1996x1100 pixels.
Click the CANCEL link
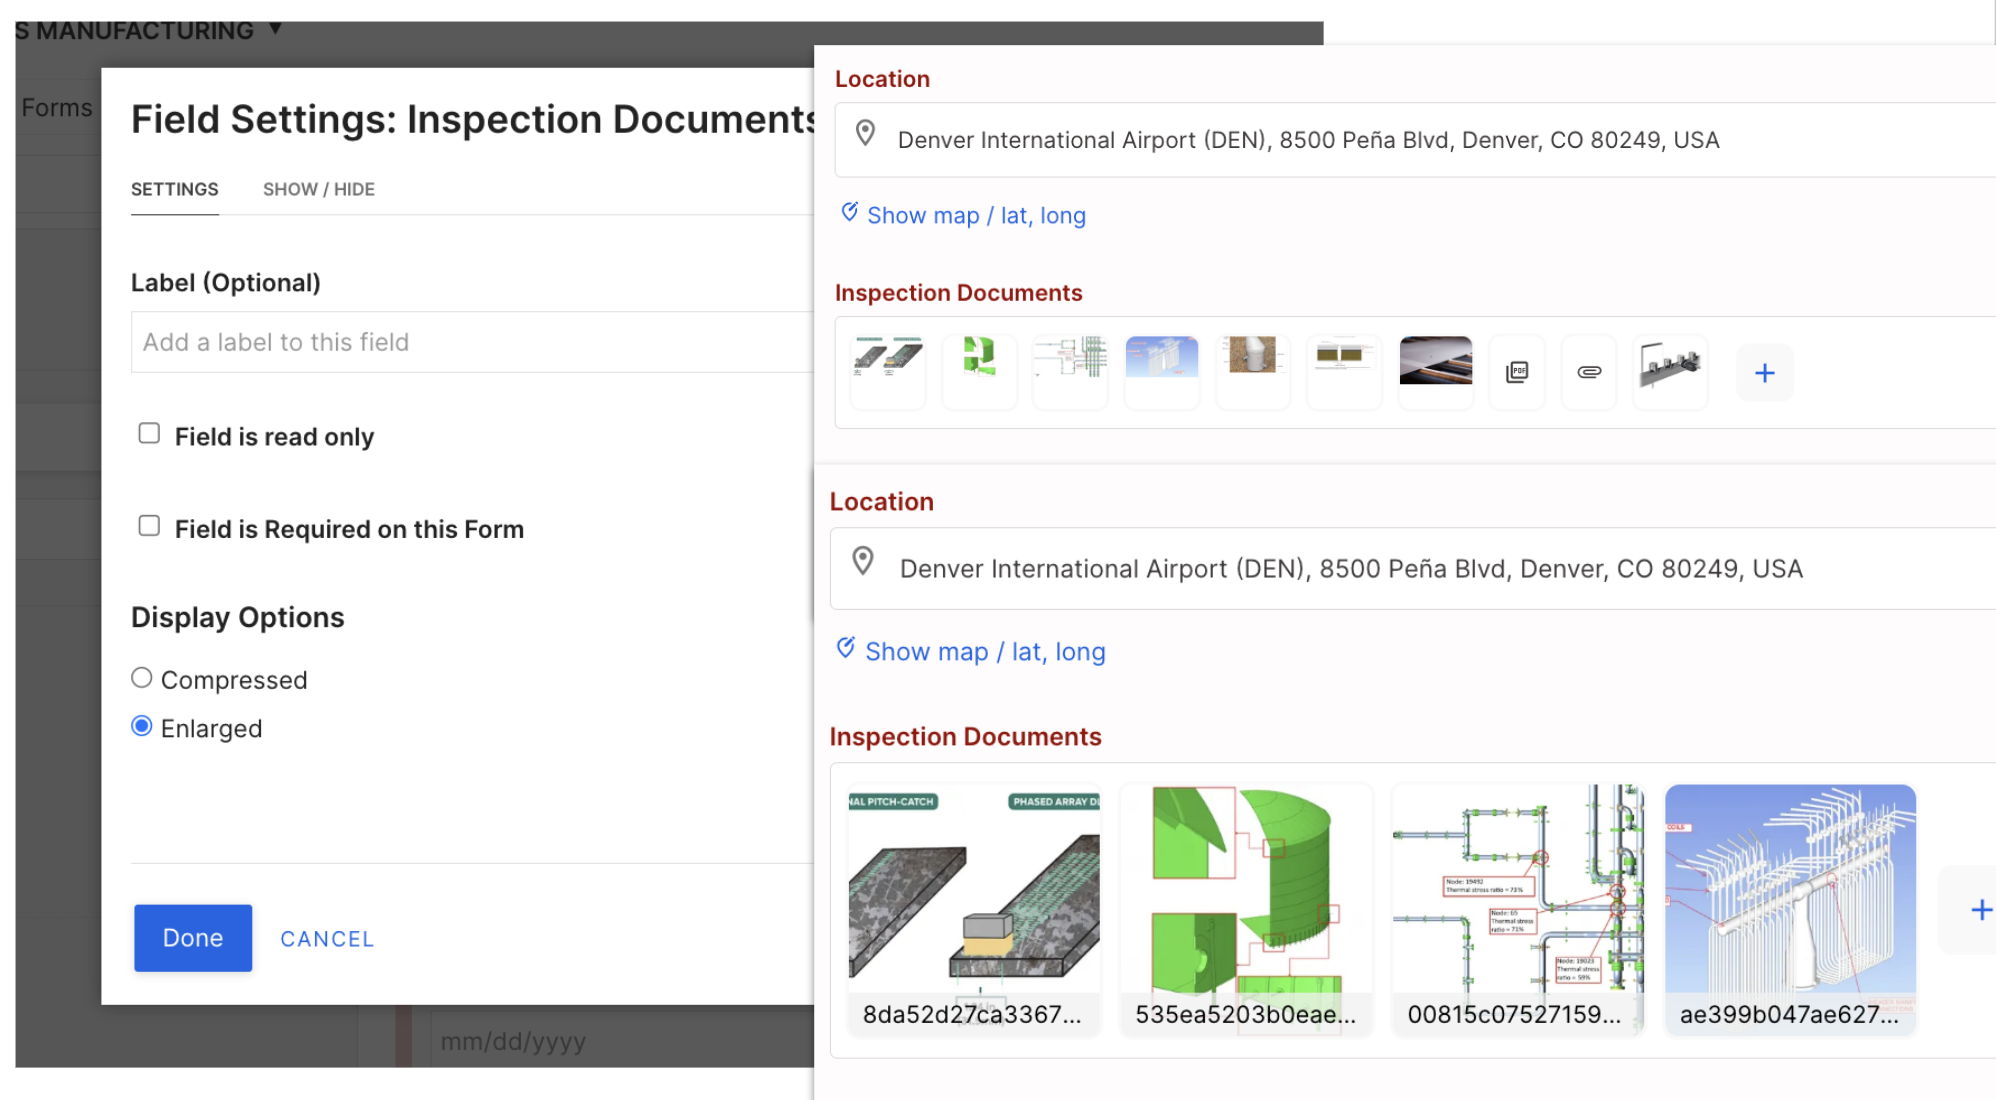pyautogui.click(x=327, y=939)
